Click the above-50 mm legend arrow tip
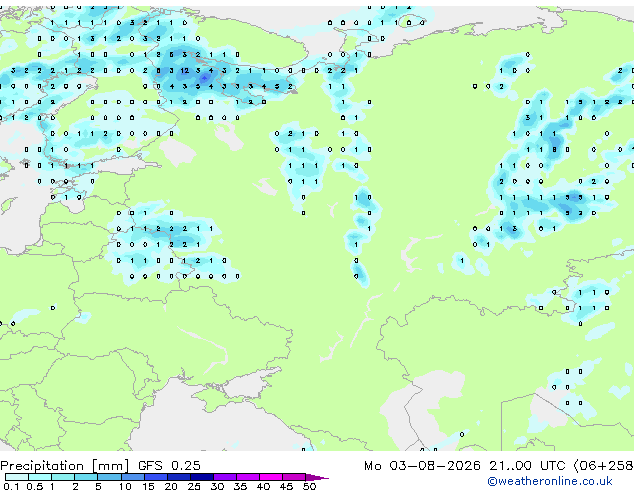The image size is (634, 490). coord(317,477)
